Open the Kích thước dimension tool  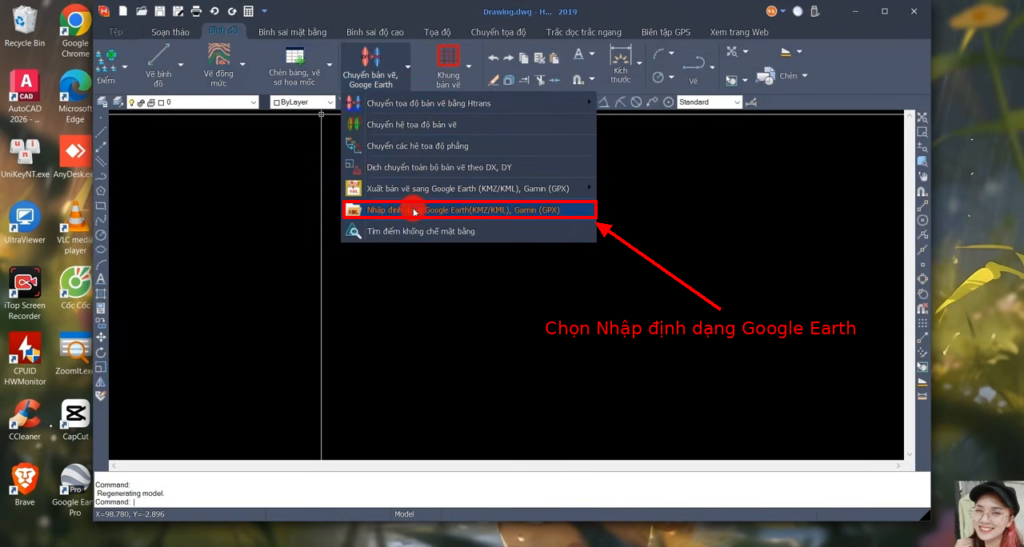(x=620, y=64)
